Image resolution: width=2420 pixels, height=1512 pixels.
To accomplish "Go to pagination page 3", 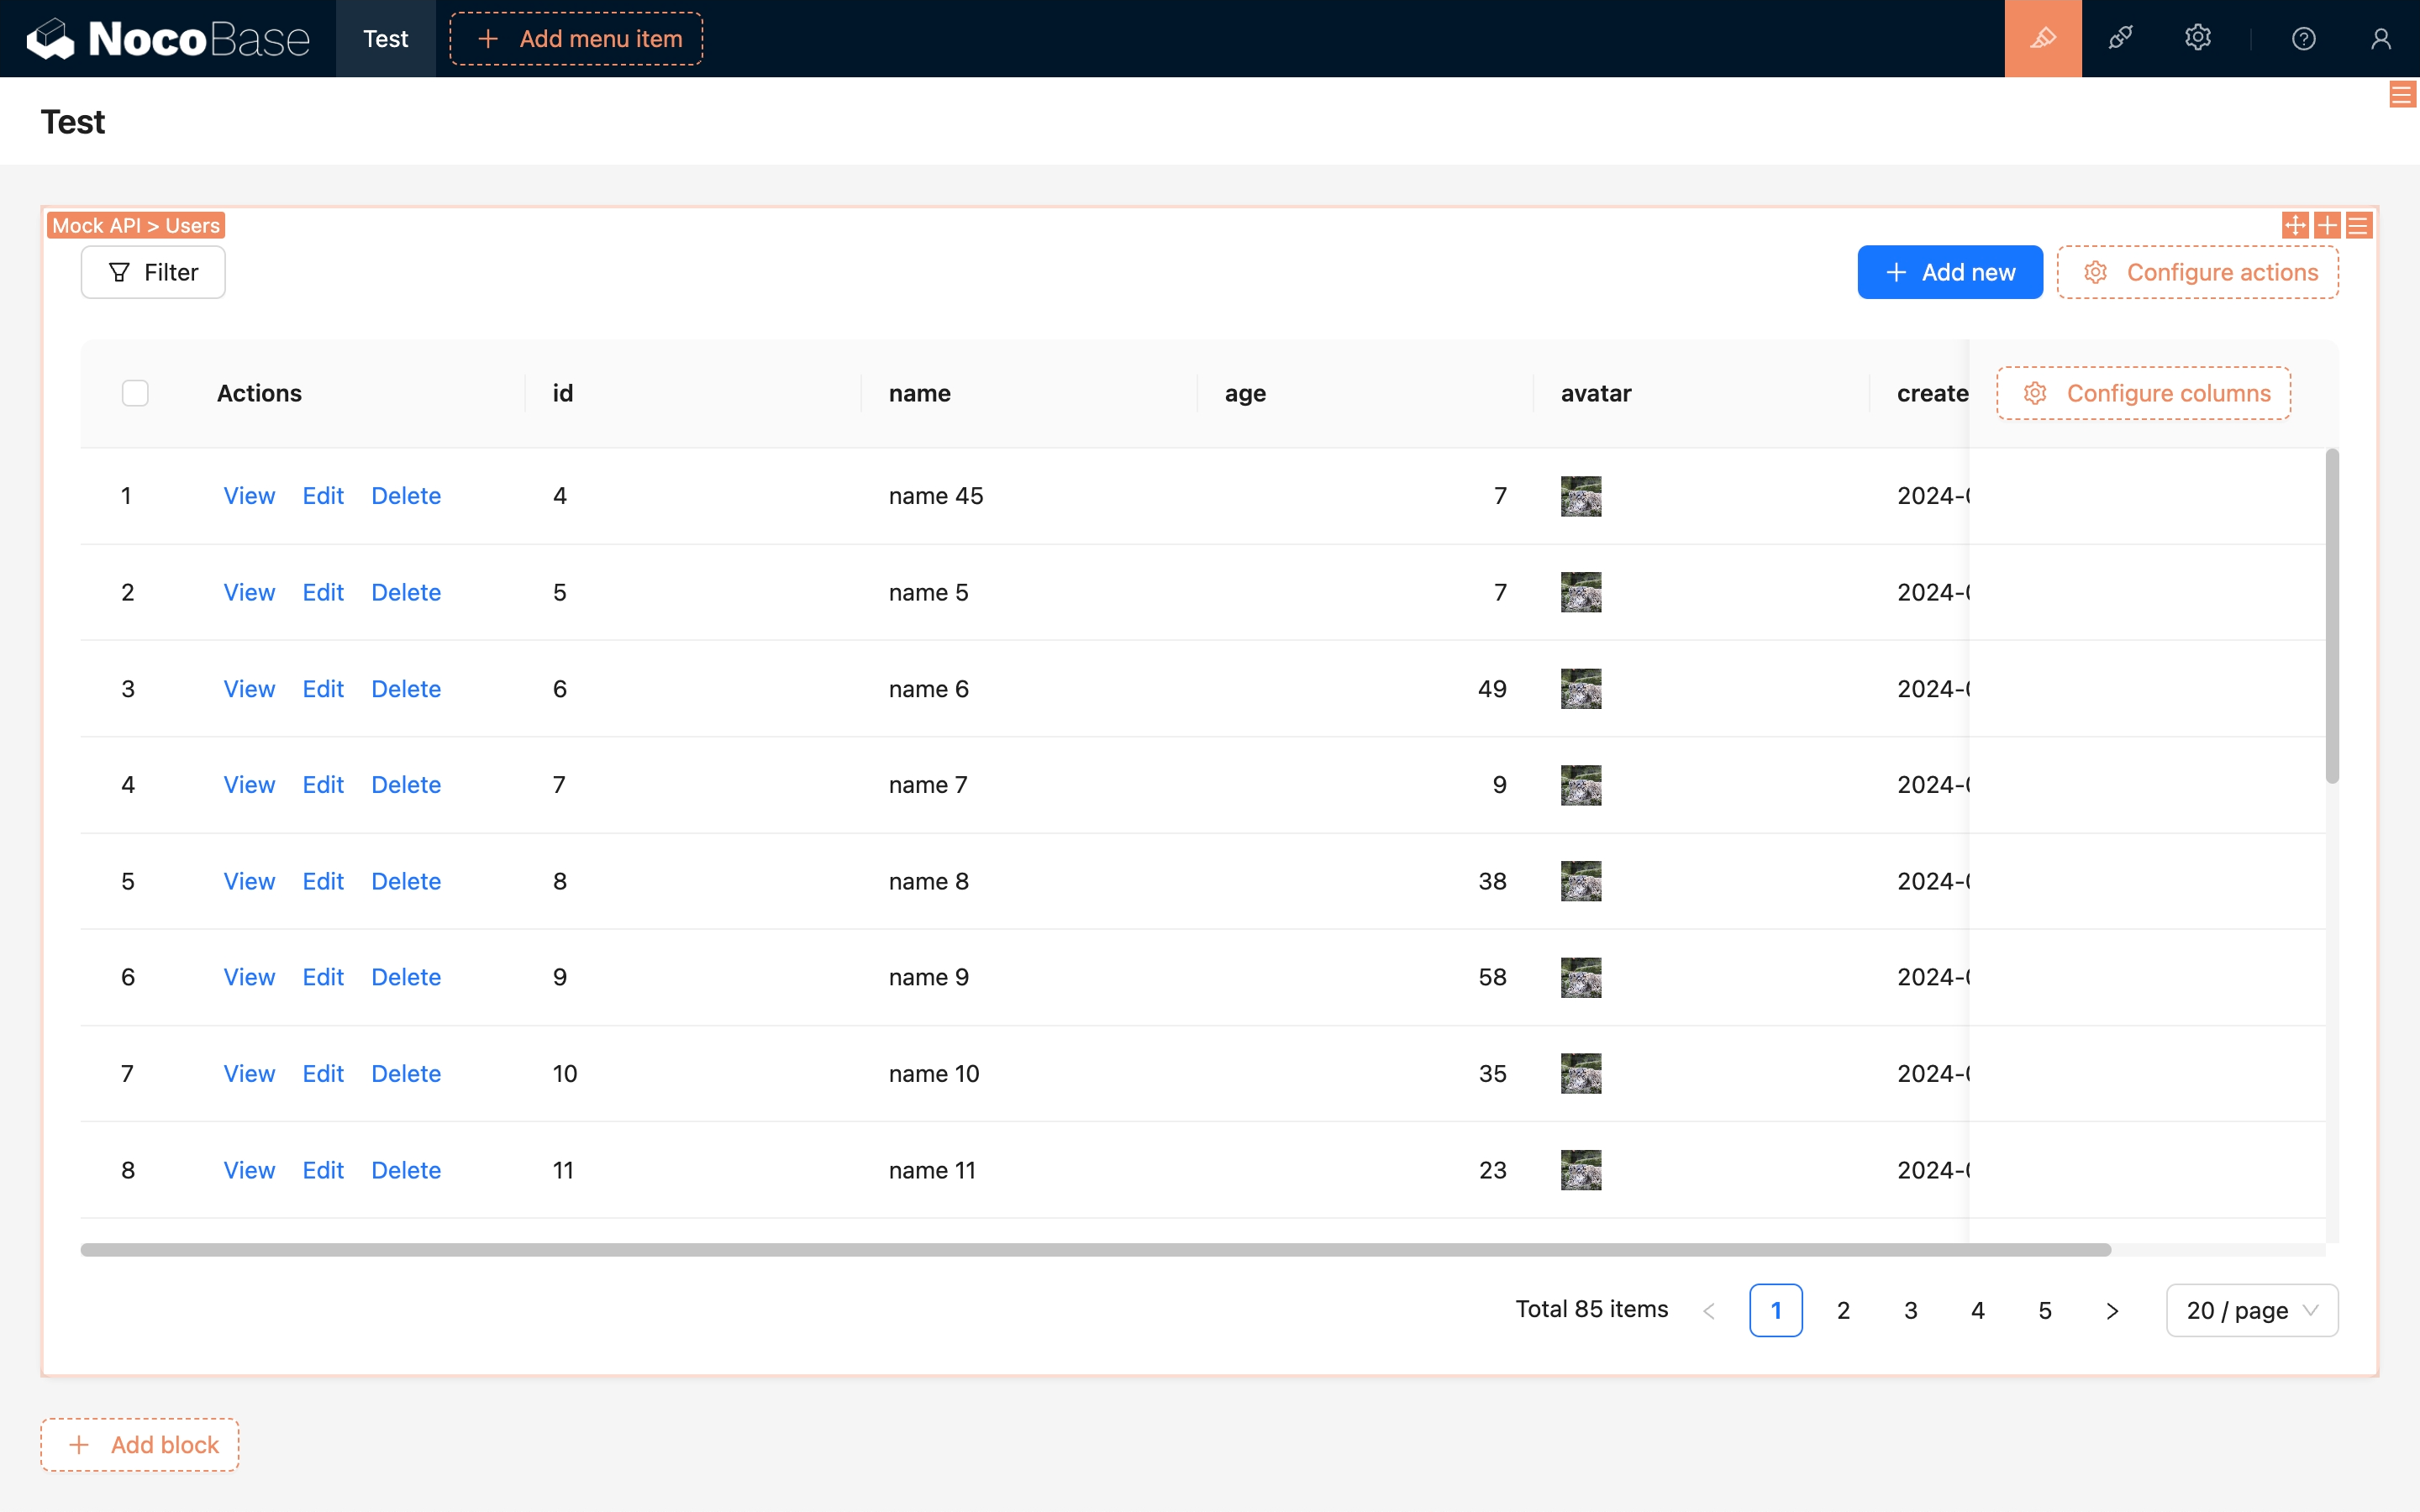I will 1910,1310.
